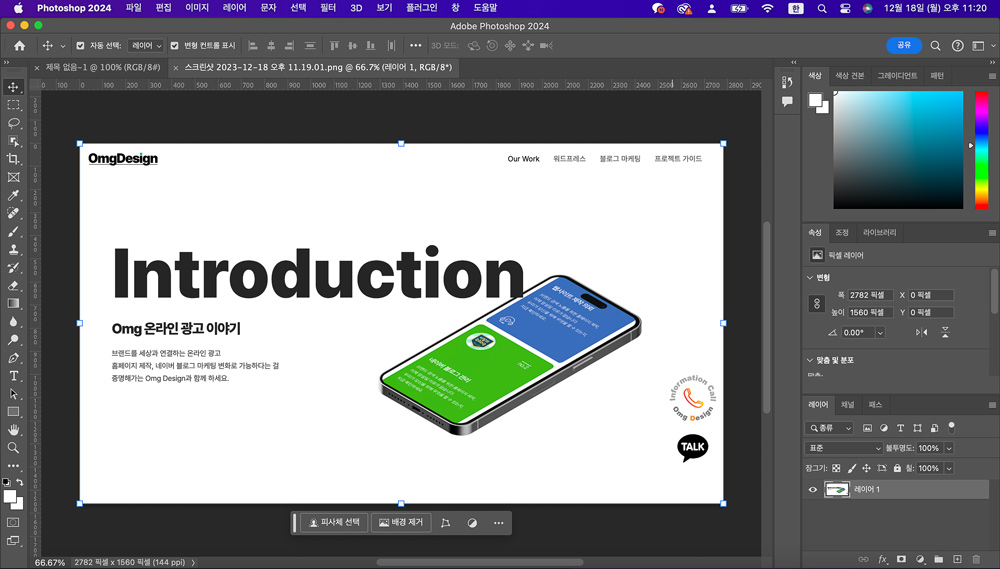Hide 레이어 1 using eye icon
This screenshot has width=1000, height=569.
(x=813, y=490)
